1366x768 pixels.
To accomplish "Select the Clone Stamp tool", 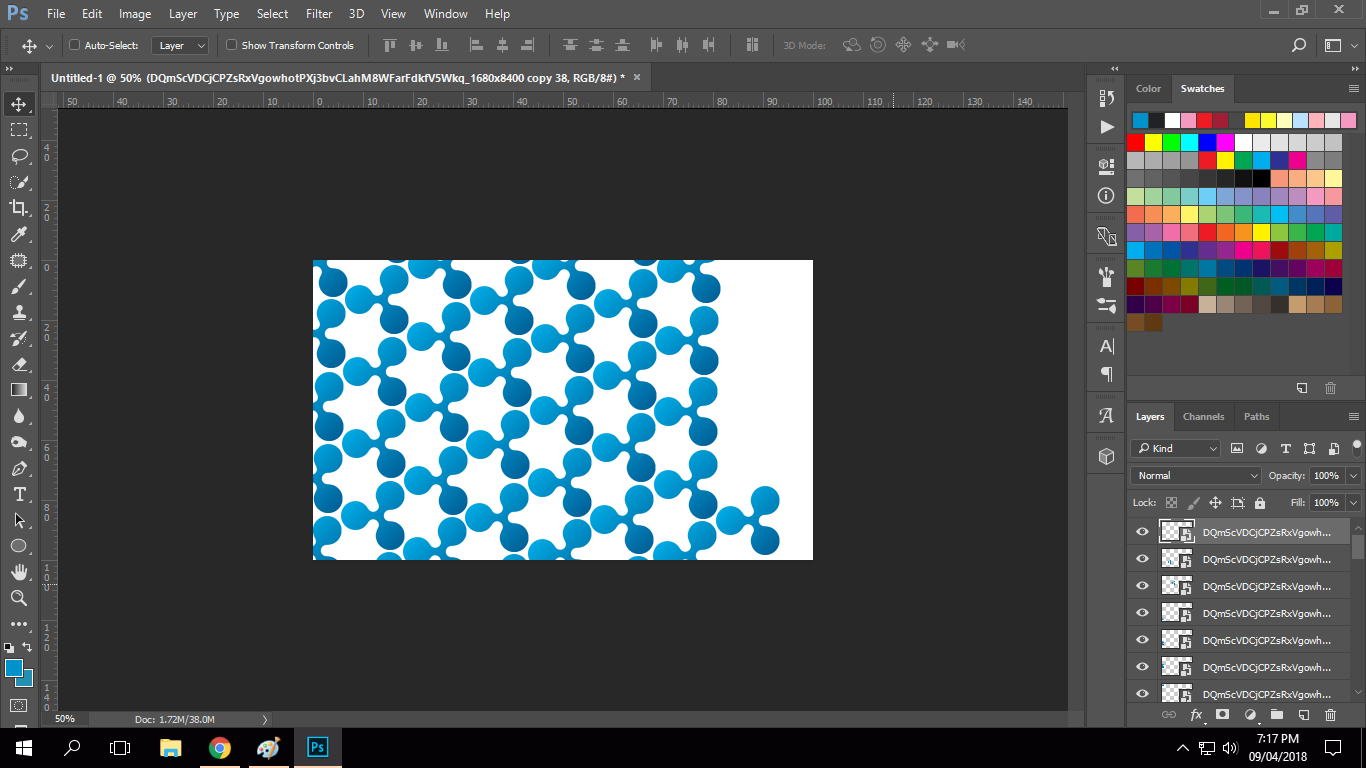I will pos(19,312).
